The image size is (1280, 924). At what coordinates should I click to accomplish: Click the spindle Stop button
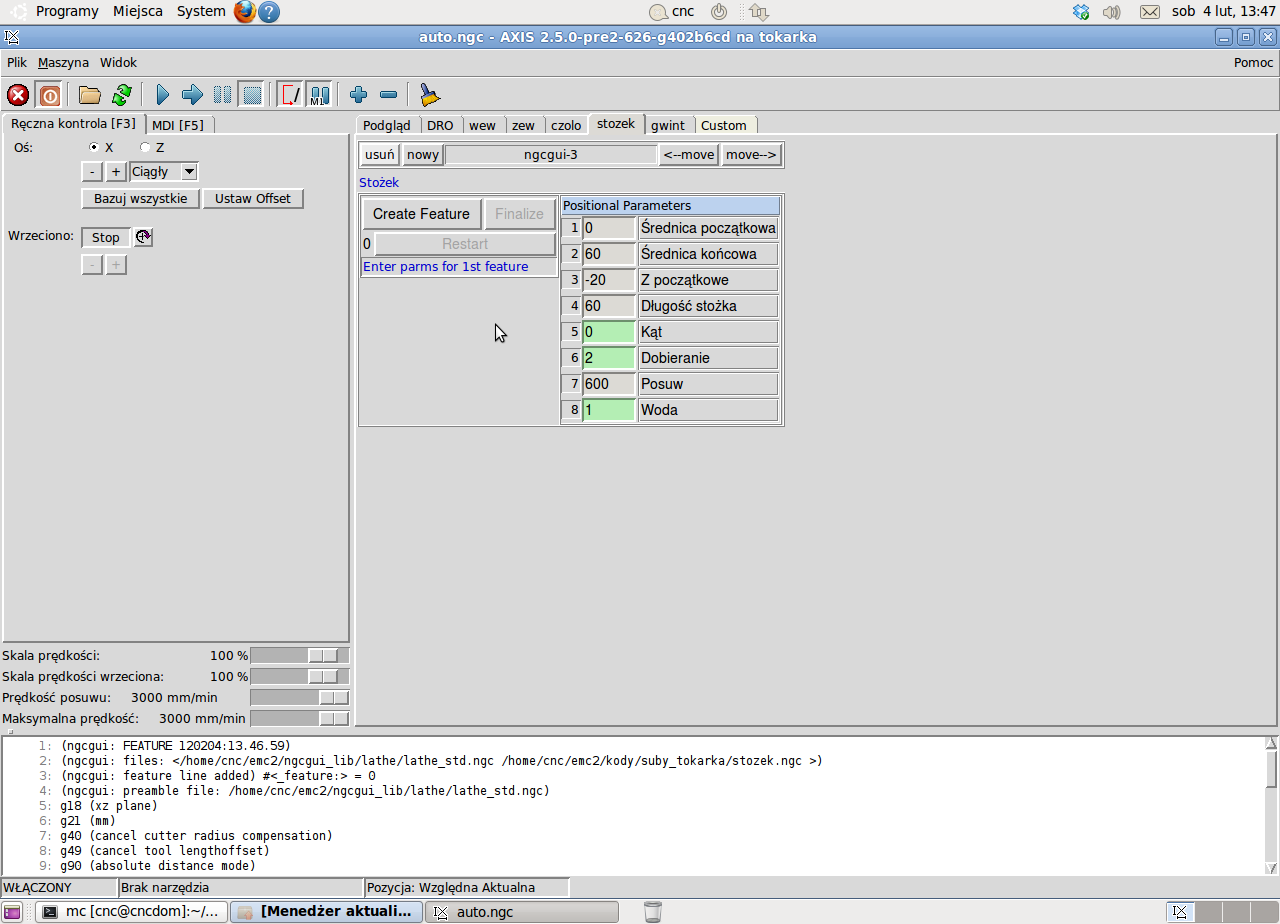tap(106, 237)
